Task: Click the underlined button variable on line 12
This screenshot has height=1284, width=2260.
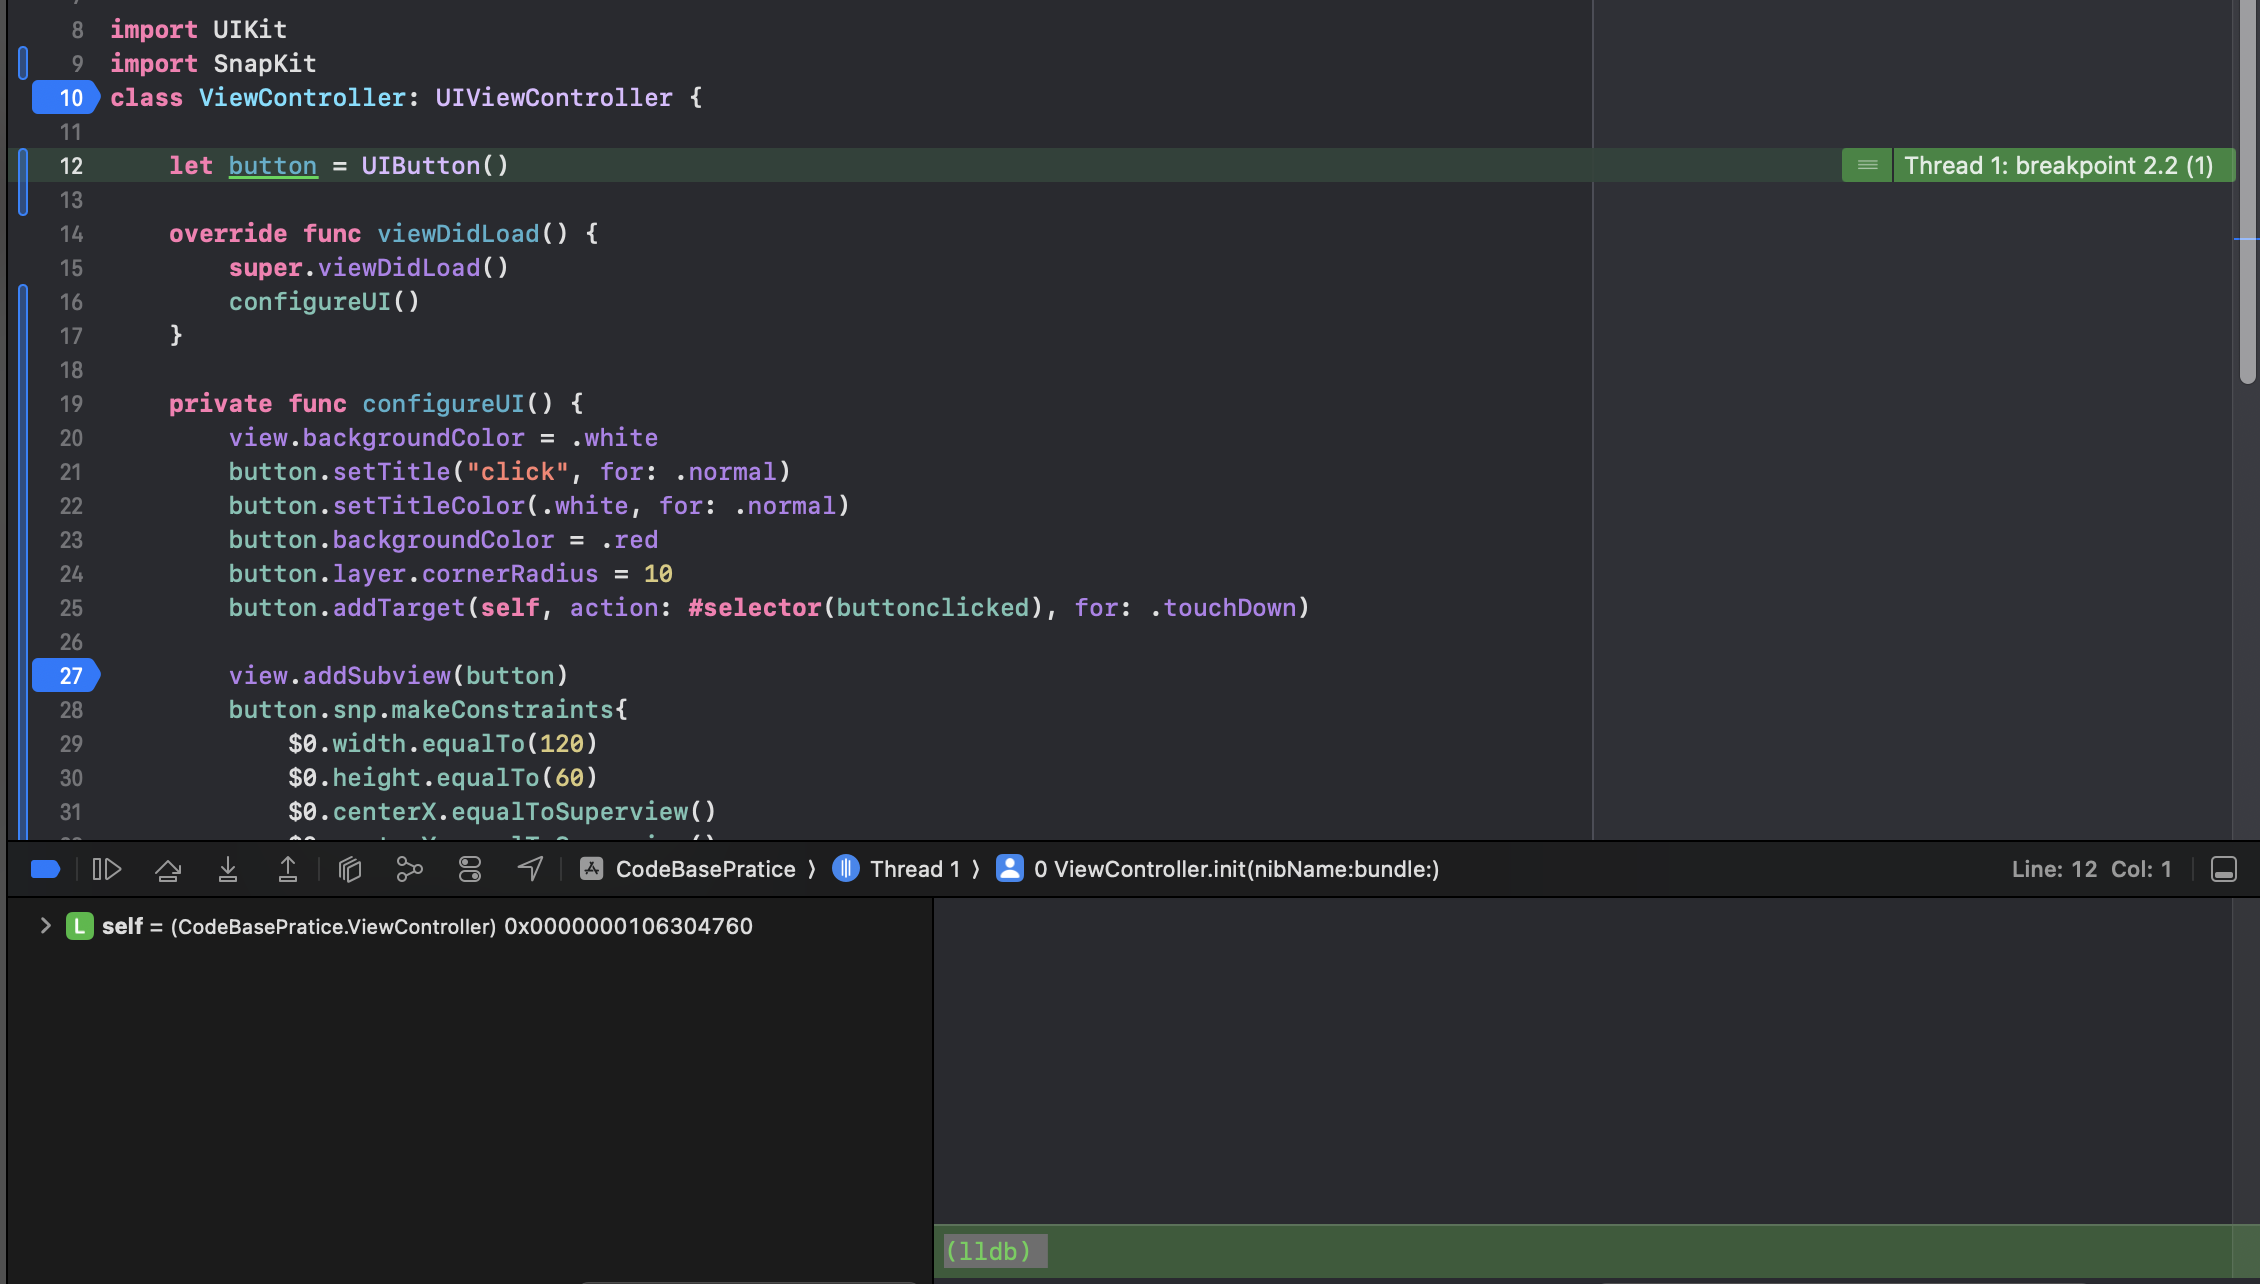Action: (x=273, y=166)
